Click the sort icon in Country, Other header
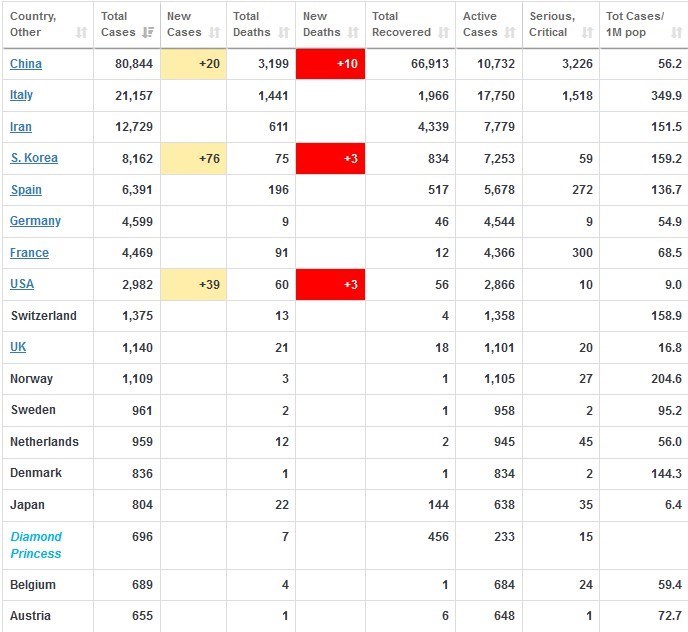The height and width of the screenshot is (632, 688). pyautogui.click(x=80, y=33)
